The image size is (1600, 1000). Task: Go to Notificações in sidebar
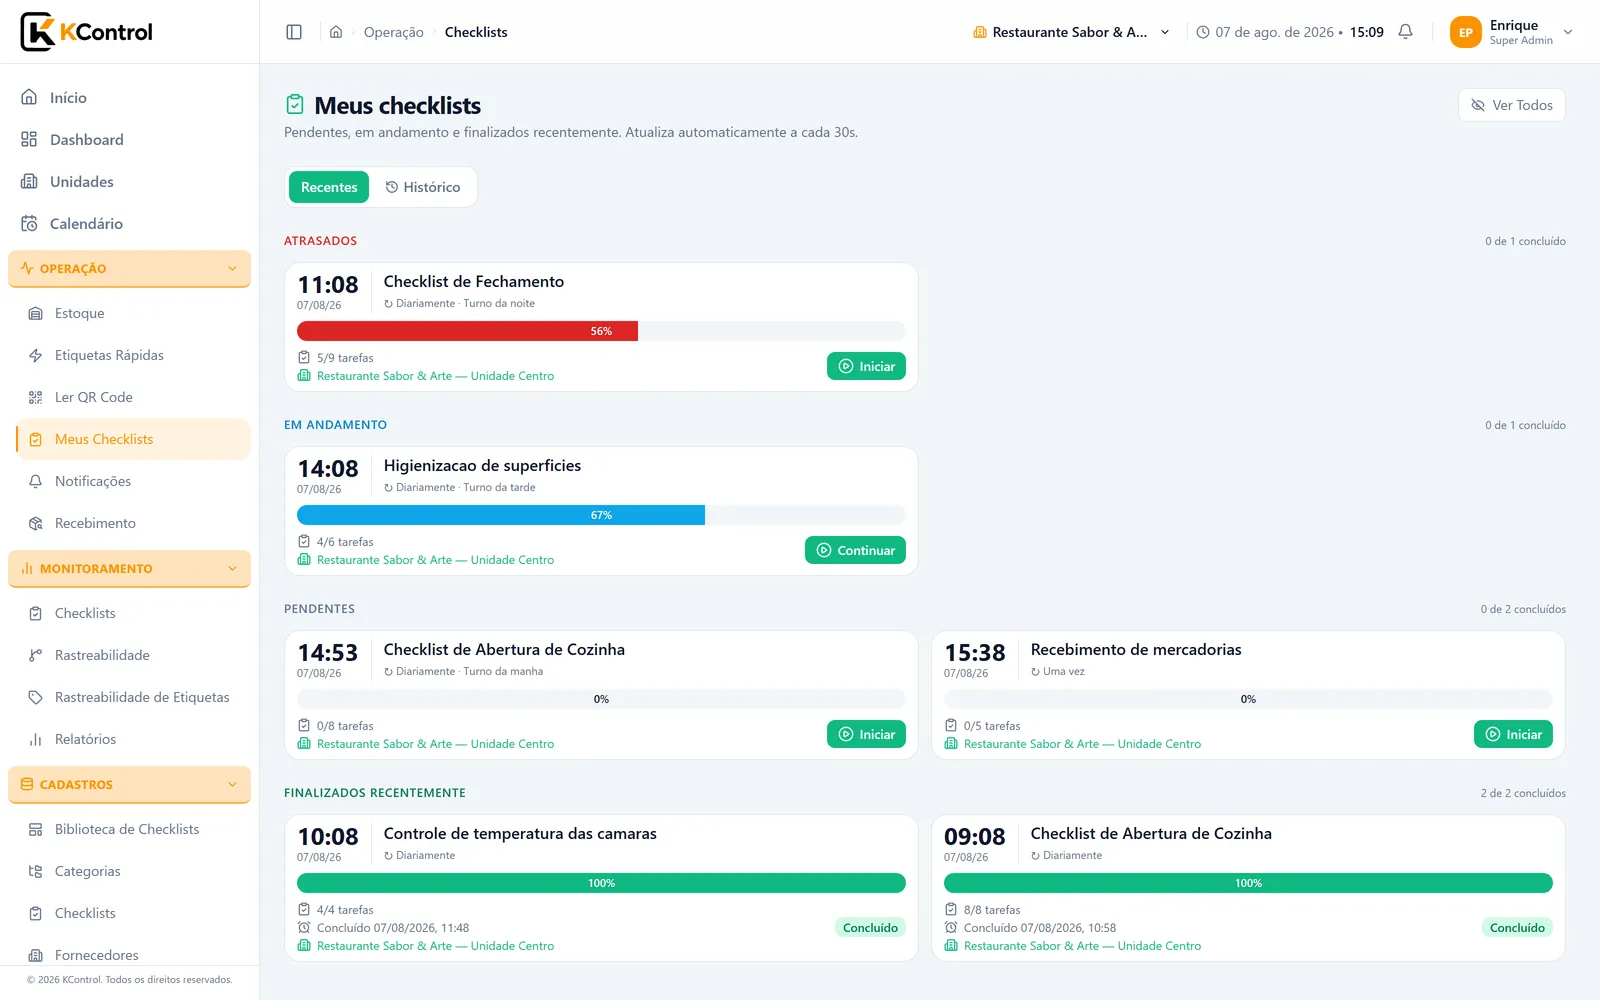[129, 481]
